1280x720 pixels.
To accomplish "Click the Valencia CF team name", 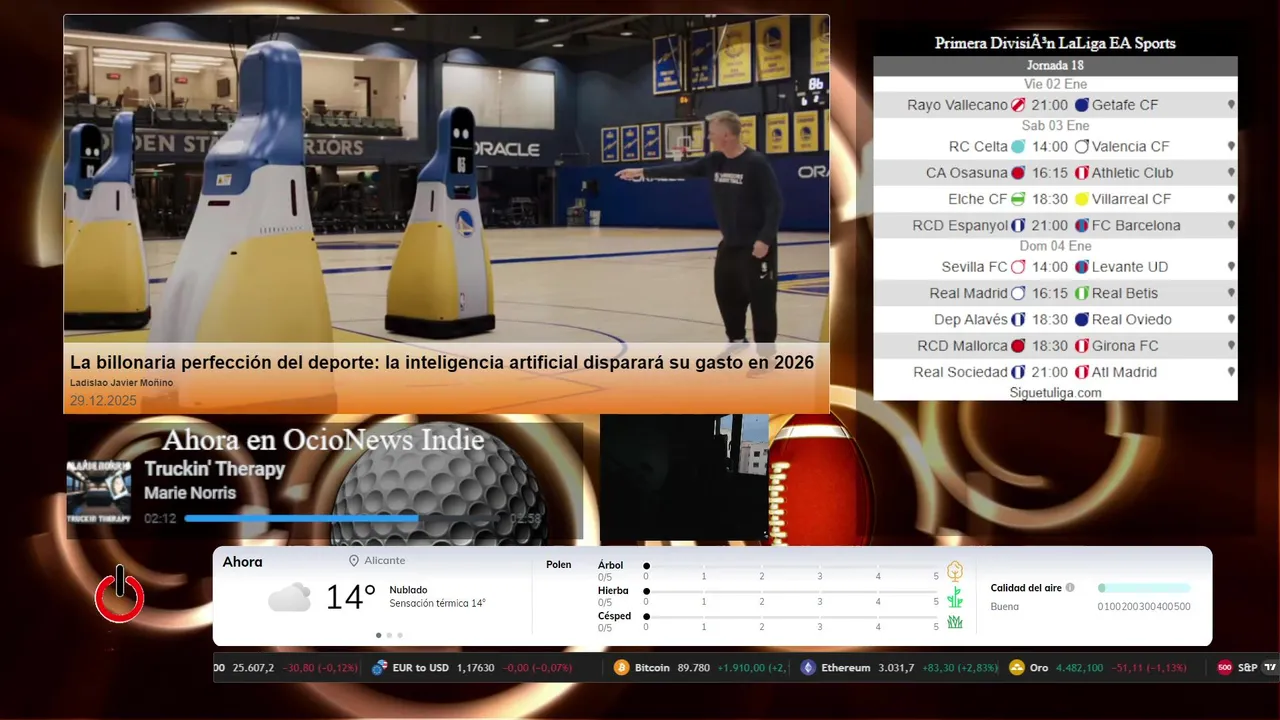I will (1131, 146).
